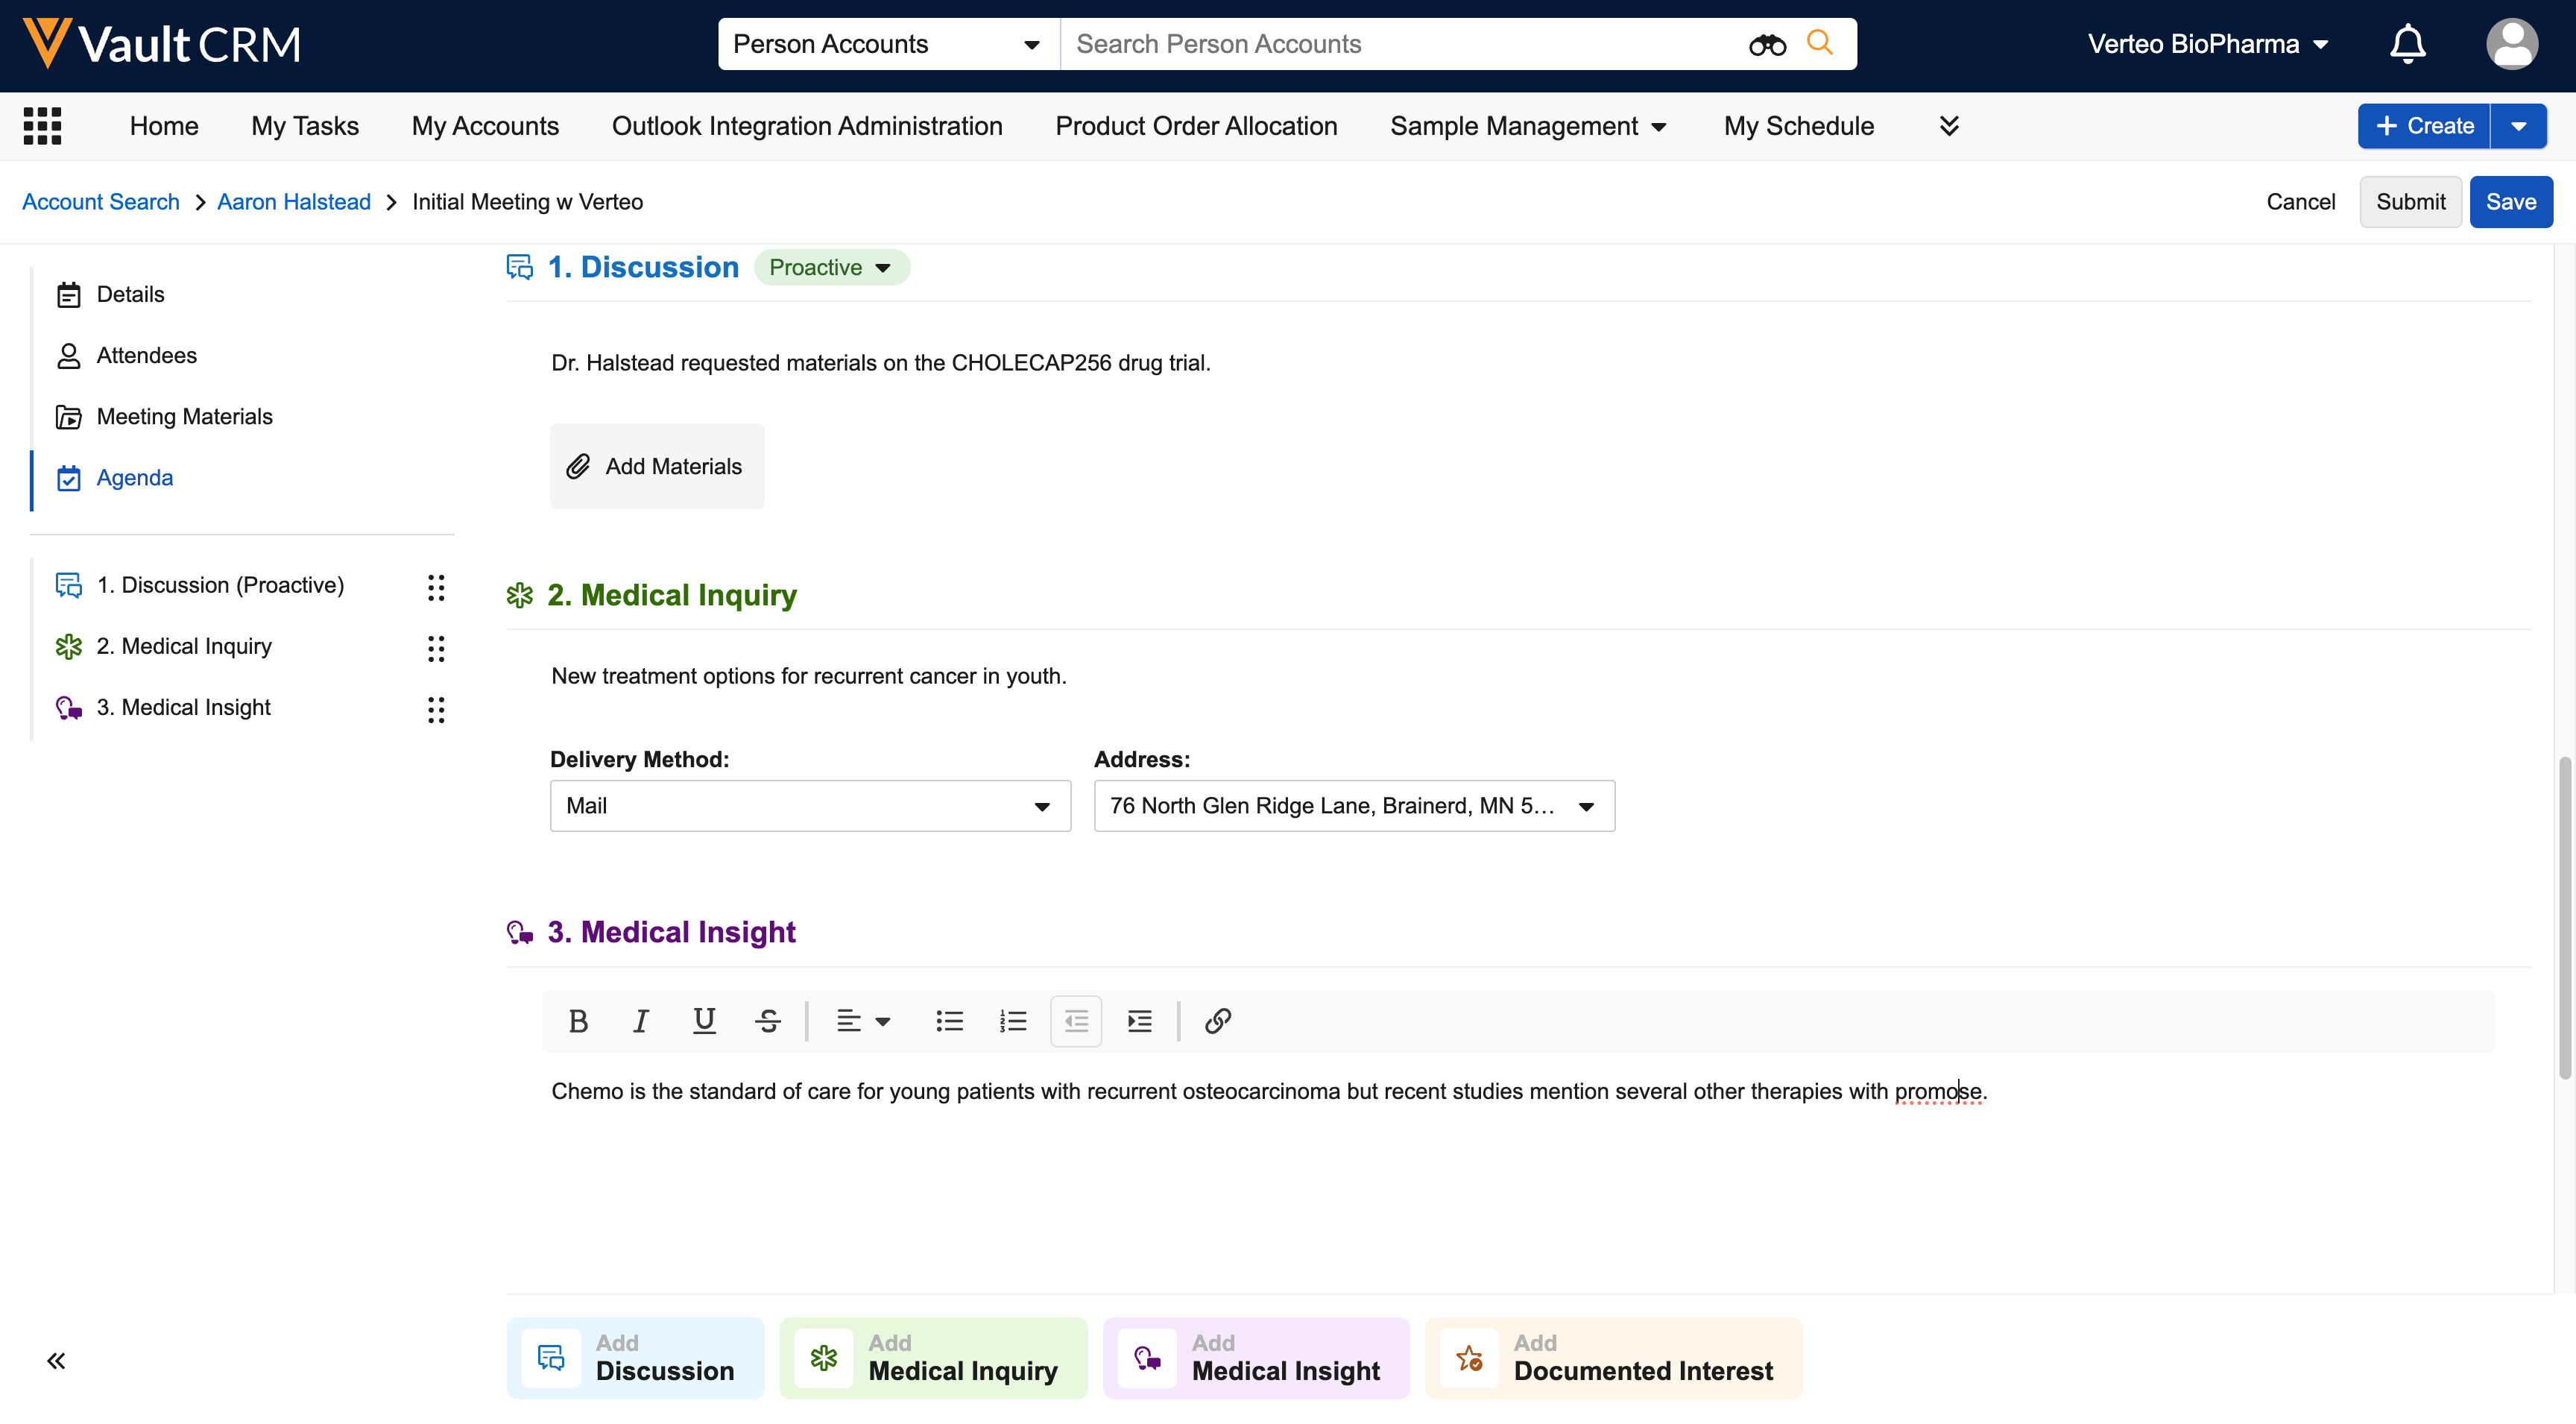Click the insert link icon

1217,1021
